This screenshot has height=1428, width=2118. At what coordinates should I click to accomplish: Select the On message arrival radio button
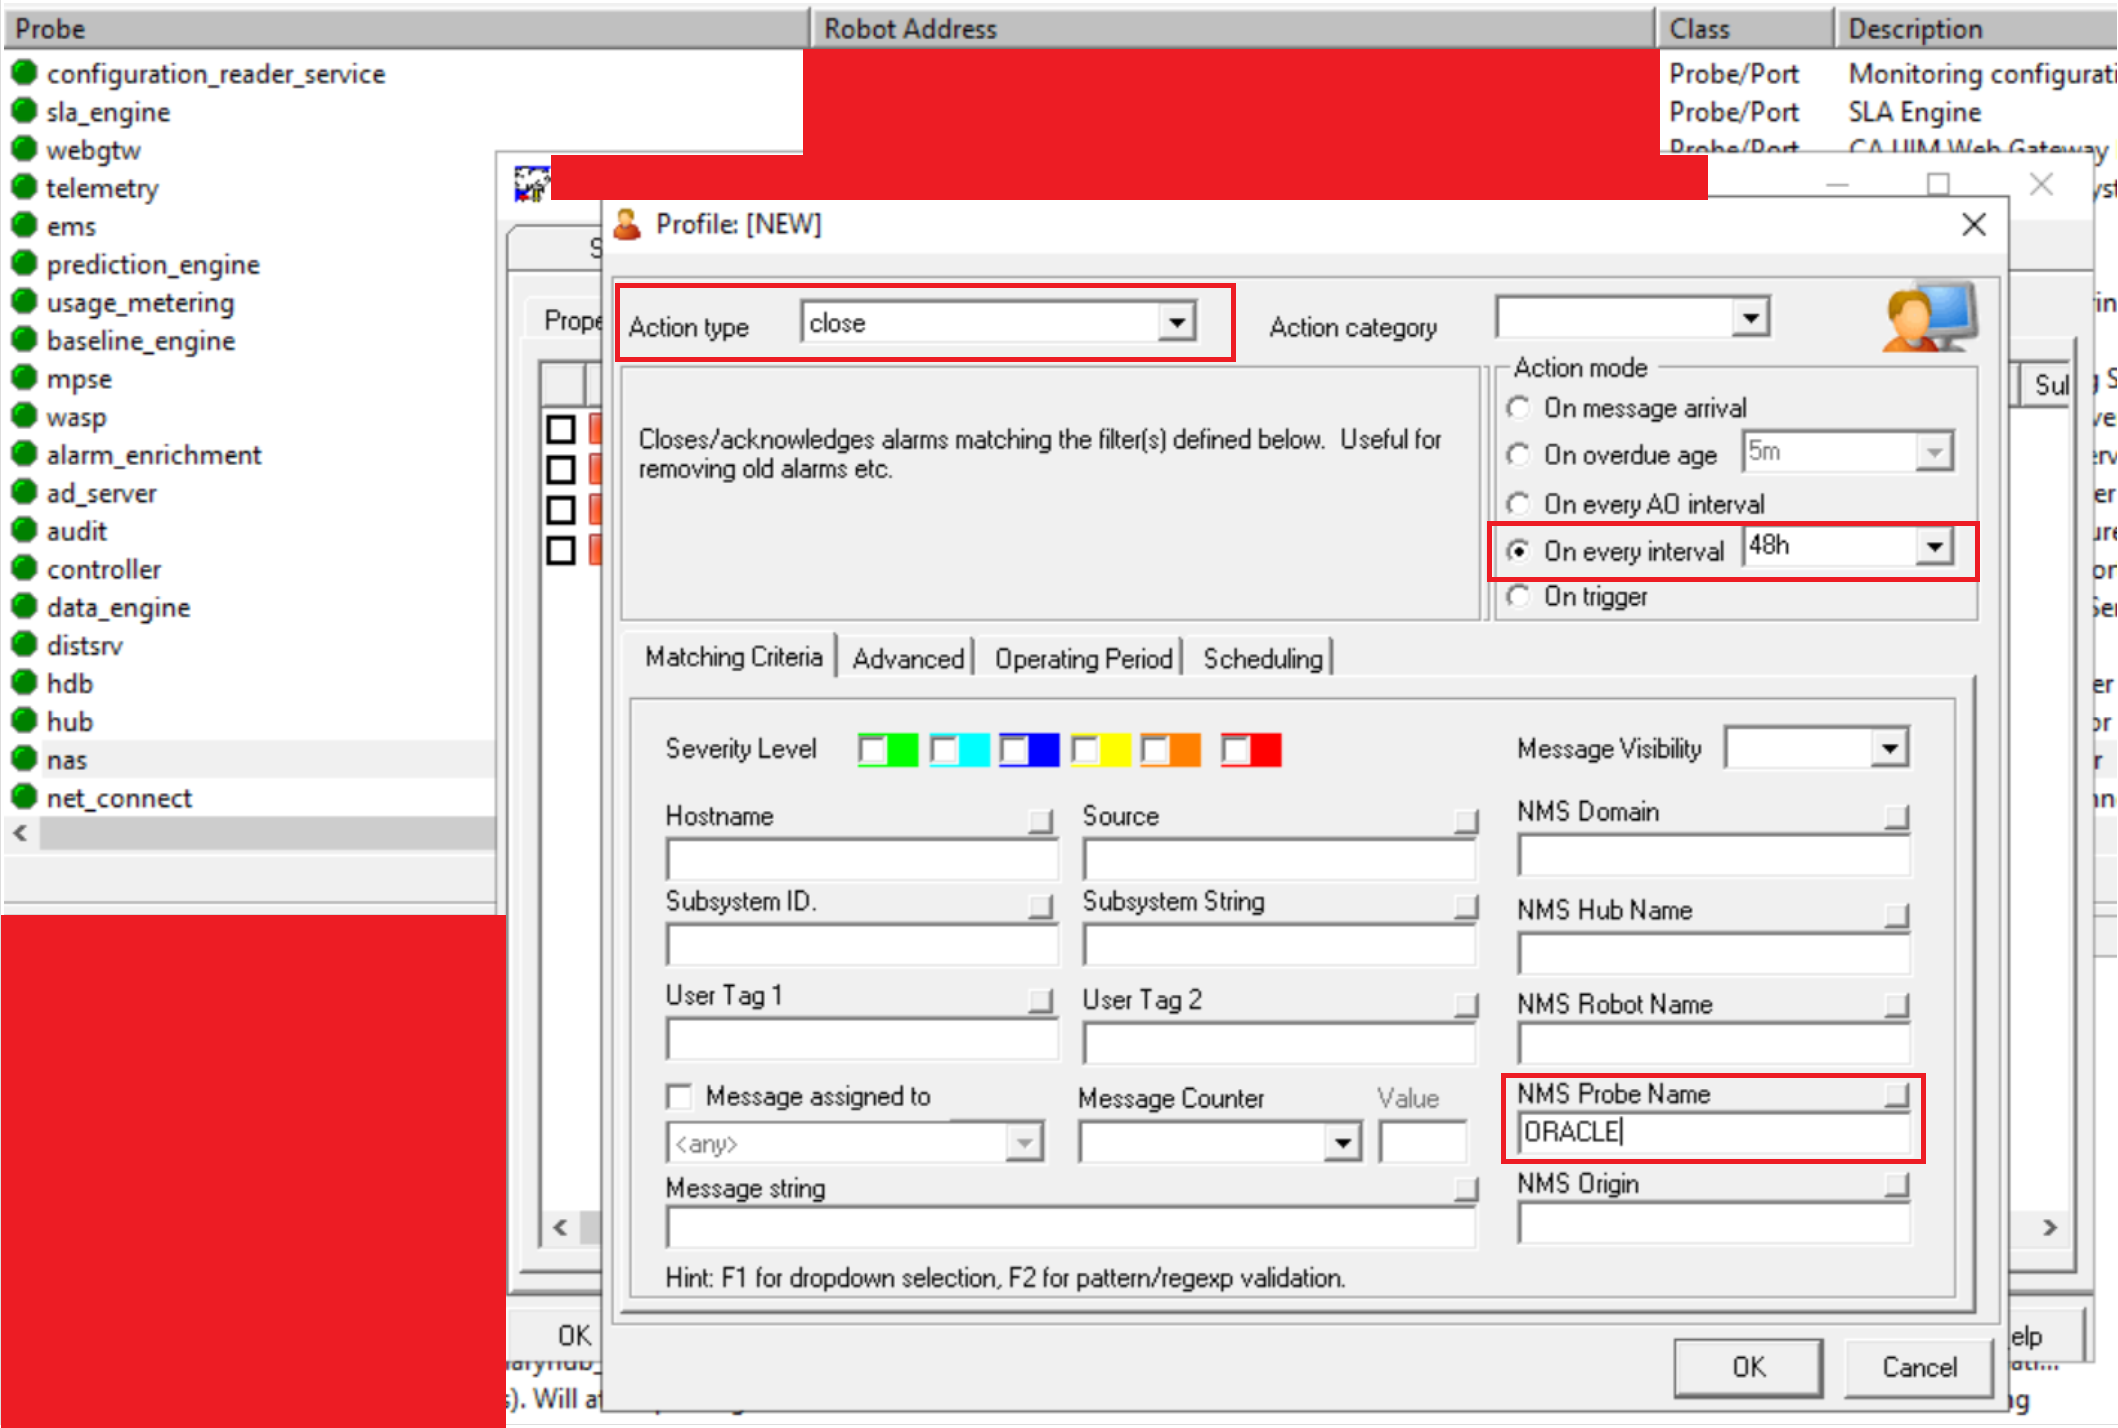coord(1518,408)
